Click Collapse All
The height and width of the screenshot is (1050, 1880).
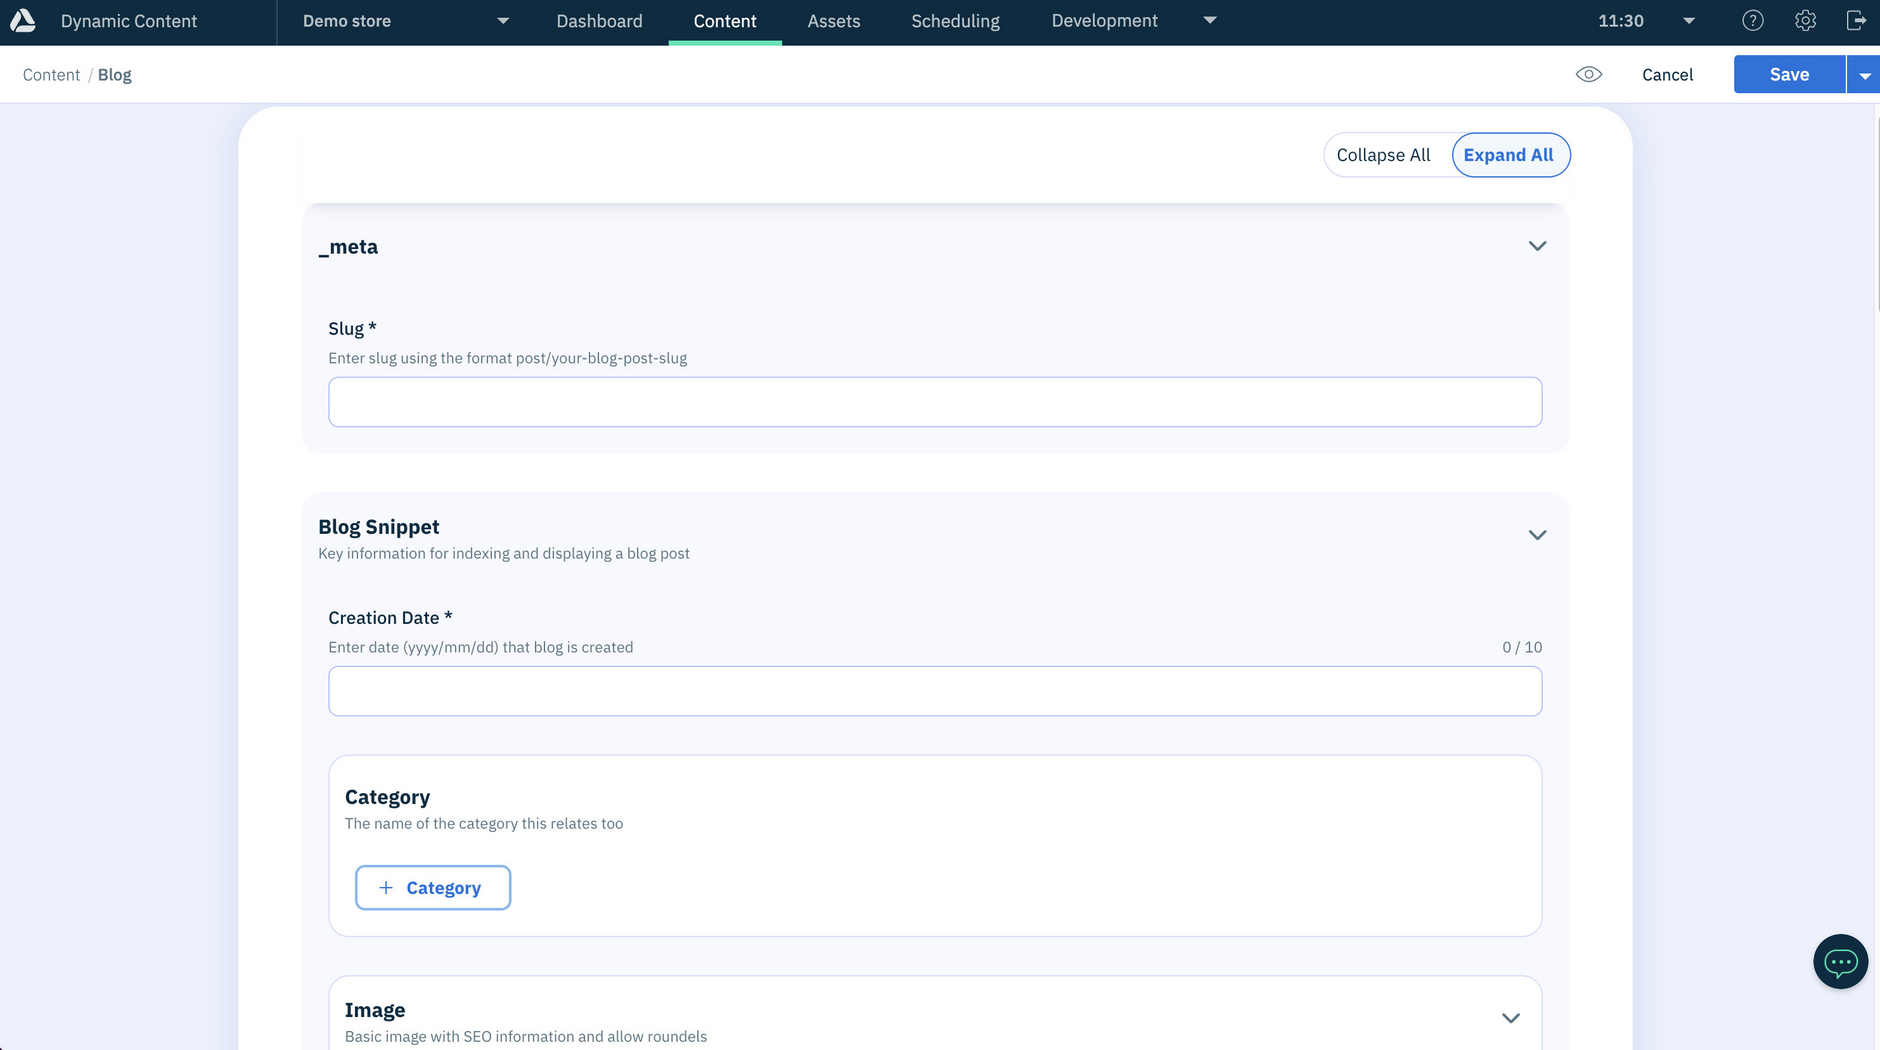[x=1383, y=155]
